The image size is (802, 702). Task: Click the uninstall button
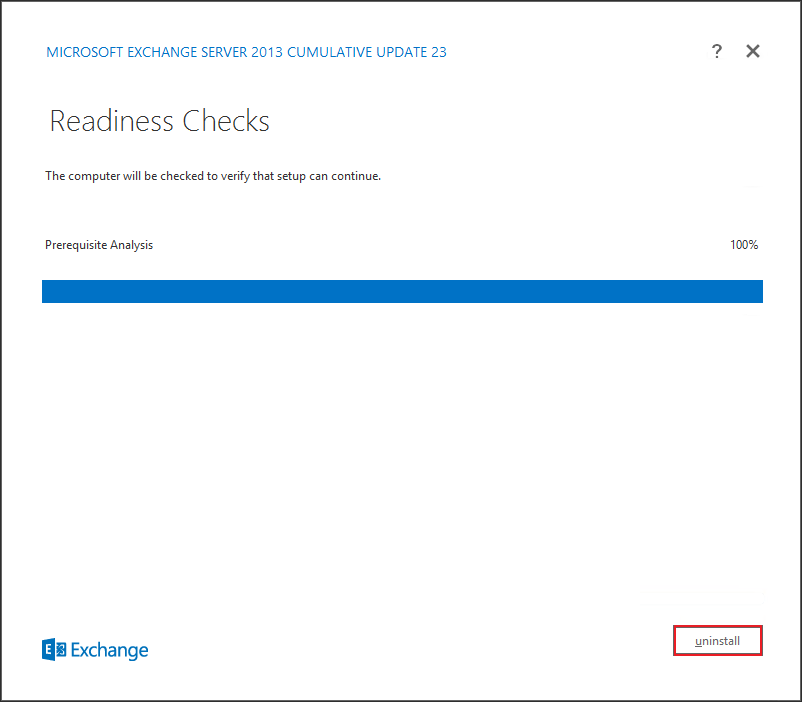718,641
